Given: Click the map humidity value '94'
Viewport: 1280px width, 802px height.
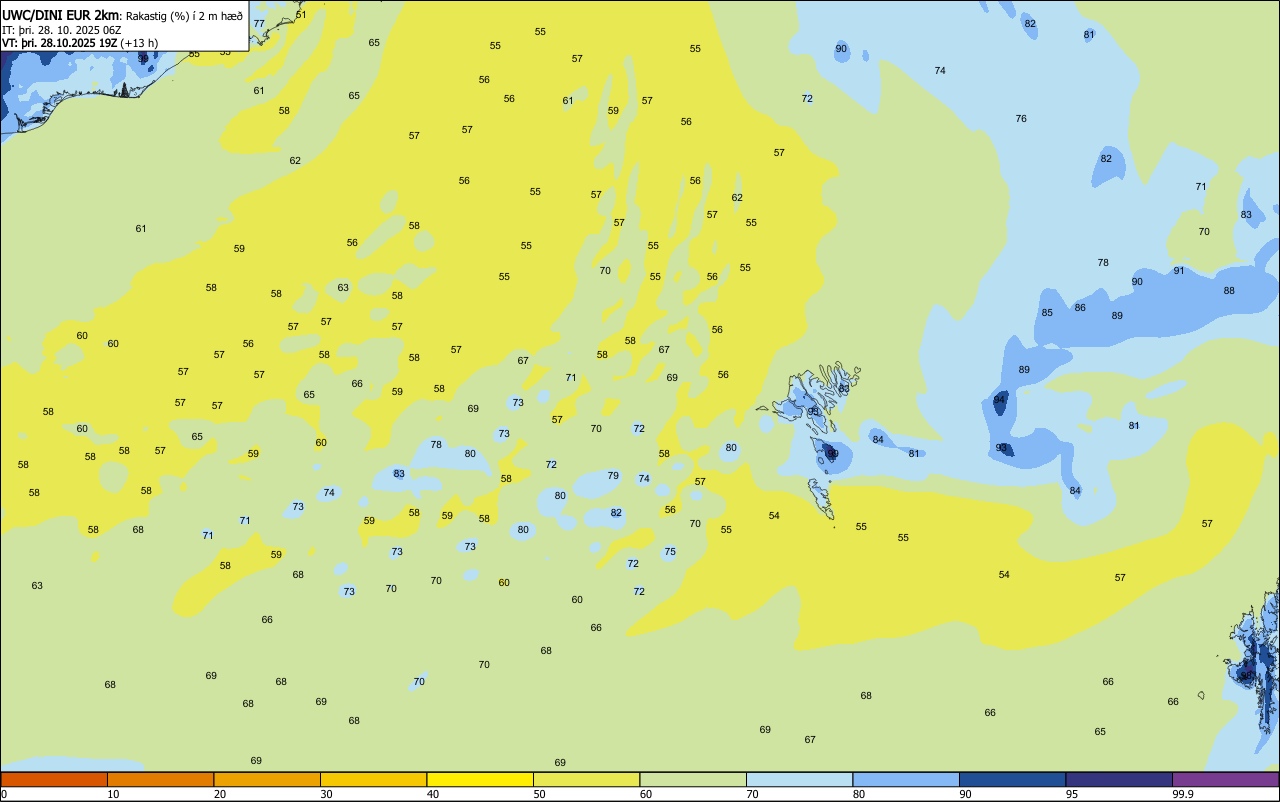Looking at the screenshot, I should [999, 399].
